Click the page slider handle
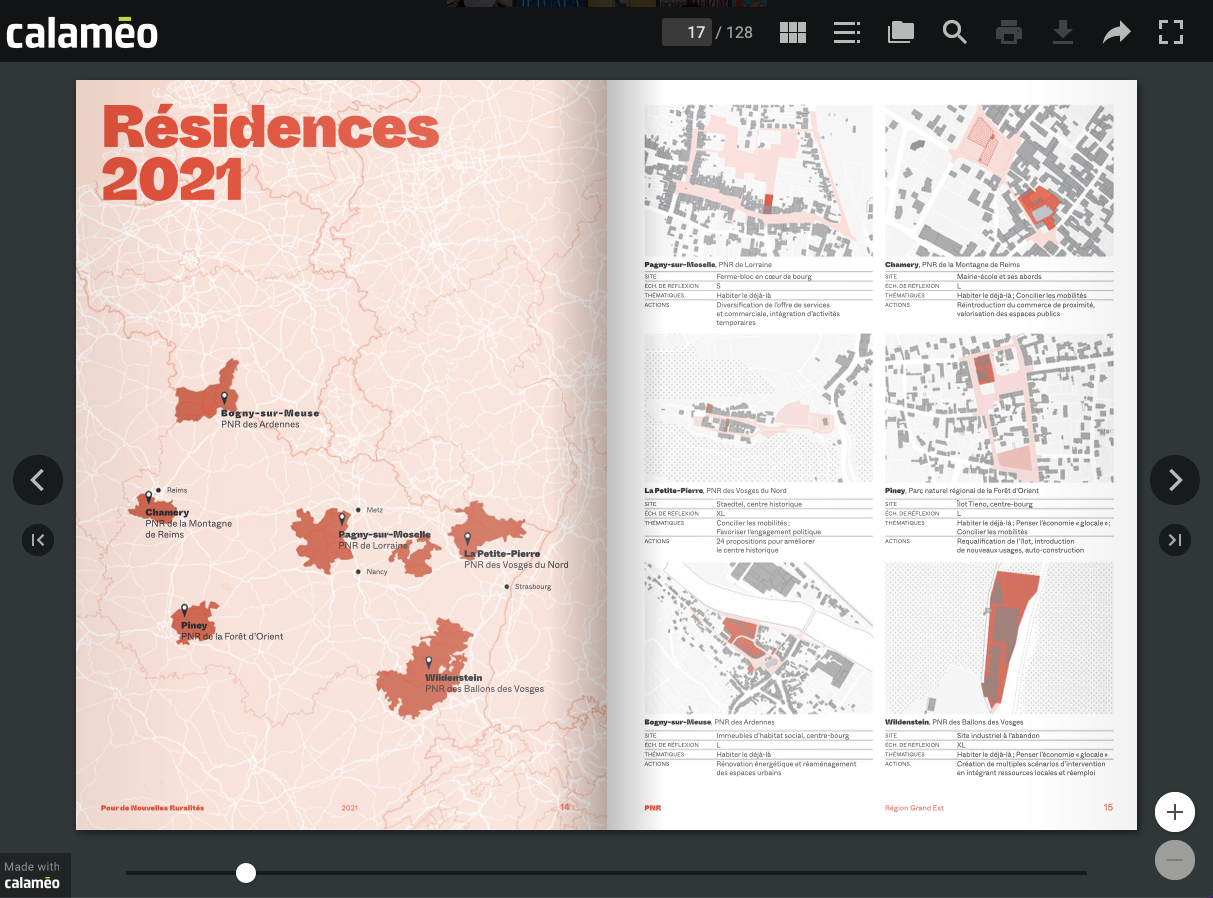The image size is (1213, 898). coord(246,873)
